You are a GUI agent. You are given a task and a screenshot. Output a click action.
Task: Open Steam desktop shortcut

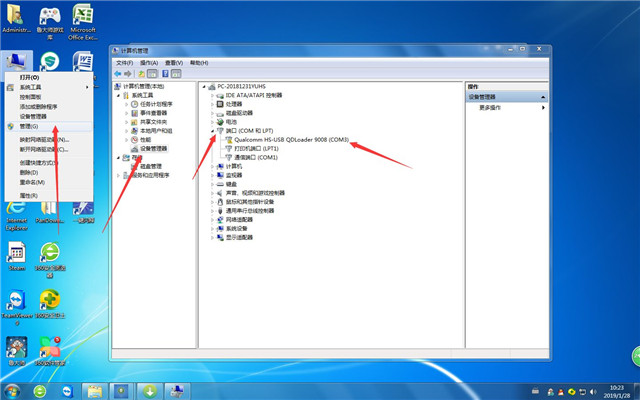[16, 254]
